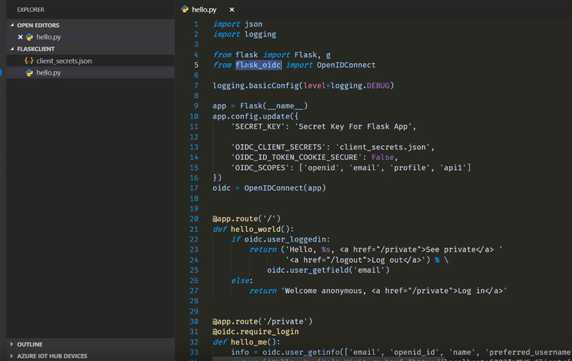
Task: Click line number 5 in gutter
Action: coord(196,65)
